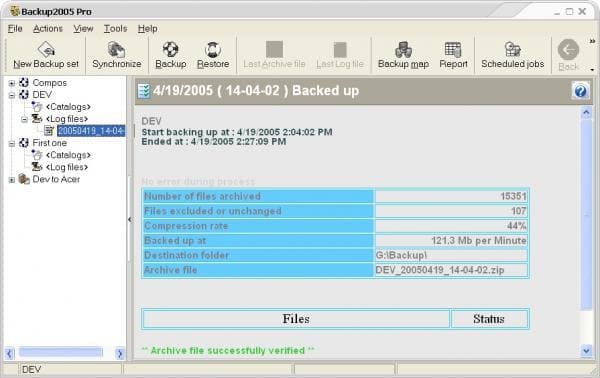Click the New Backup set toolbar icon

coord(46,49)
